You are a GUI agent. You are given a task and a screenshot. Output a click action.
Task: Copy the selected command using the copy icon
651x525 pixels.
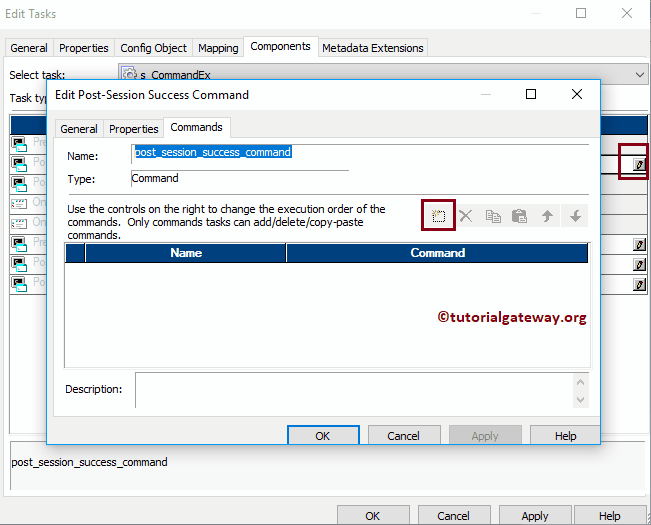493,215
